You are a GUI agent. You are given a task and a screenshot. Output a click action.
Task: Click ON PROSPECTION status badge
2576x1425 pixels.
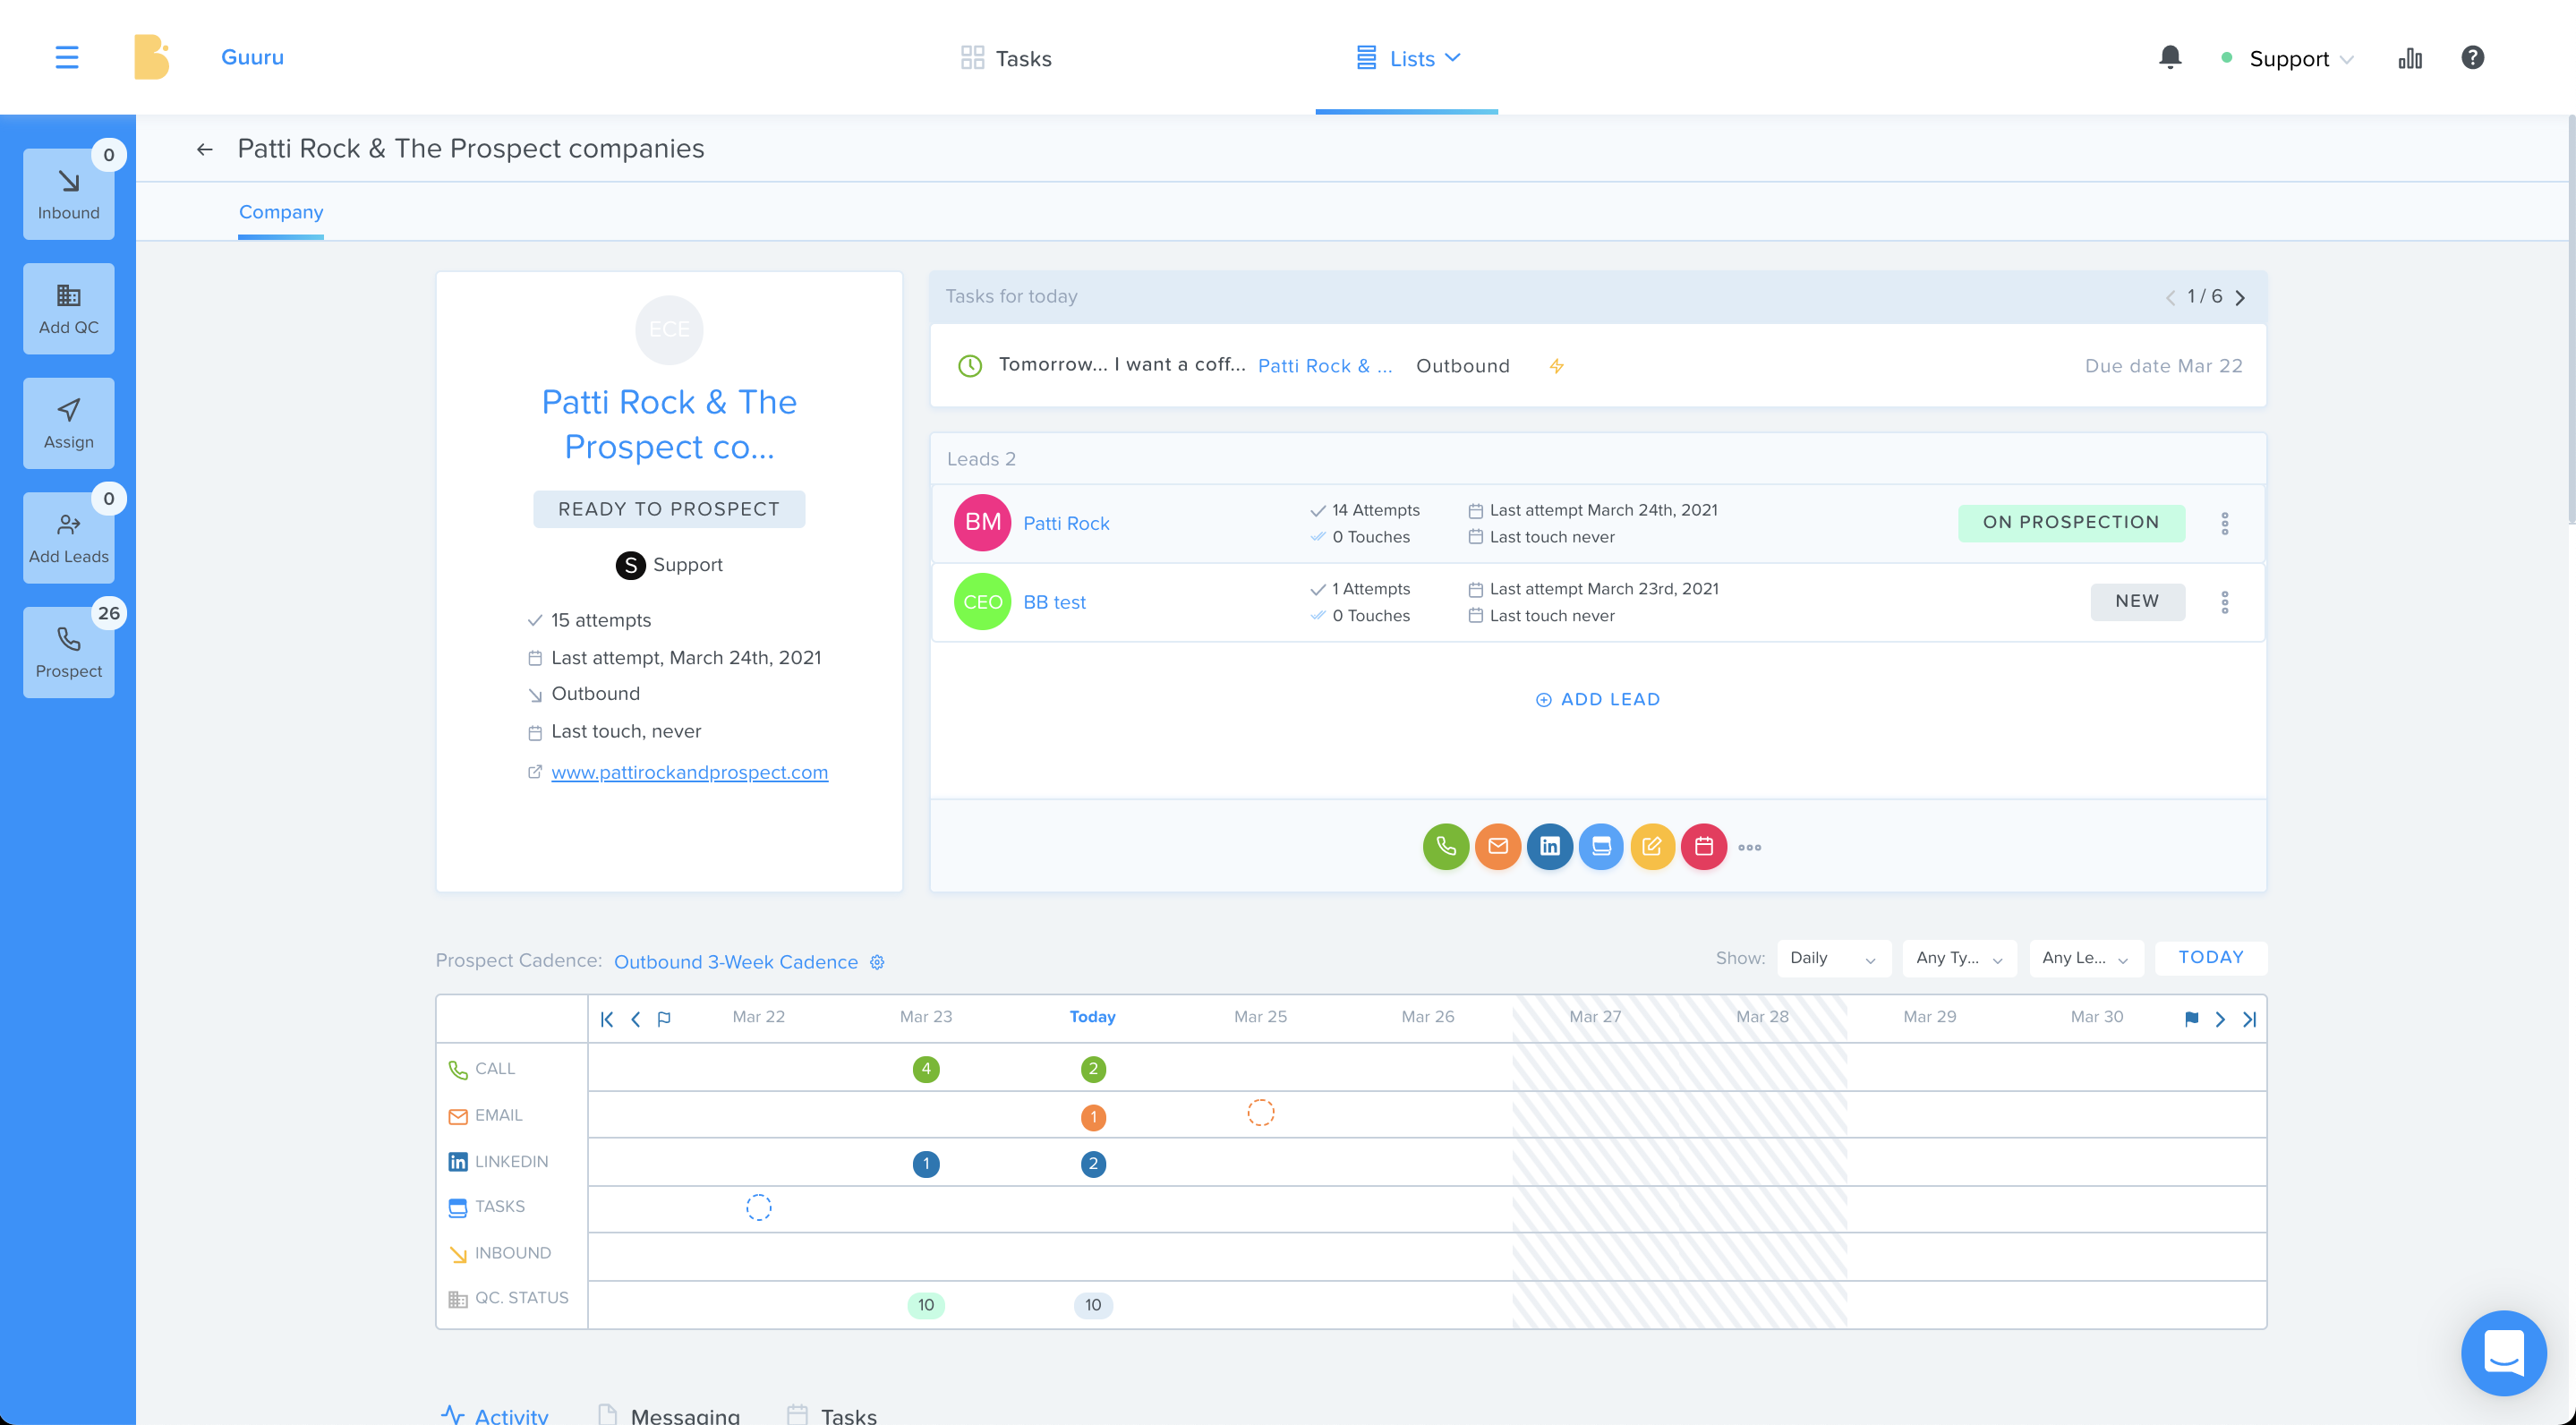tap(2071, 522)
